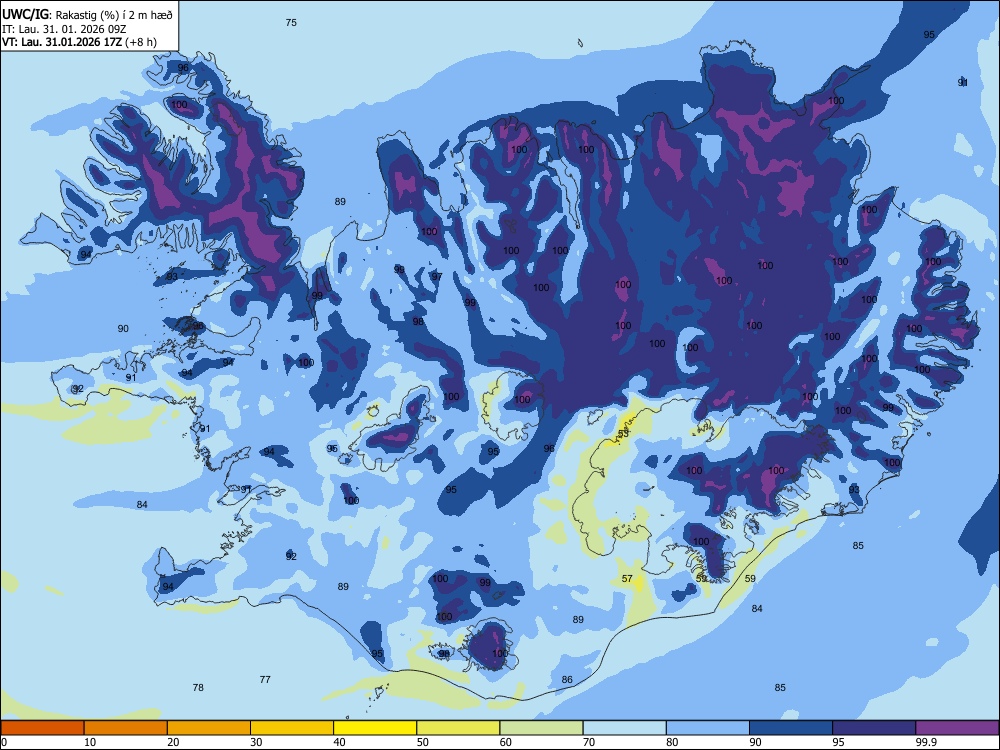Viewport: 1000px width, 750px height.
Task: Click the title 'UWC/IG: Rakastig (%) í 2 m hæð'
Action: [87, 14]
